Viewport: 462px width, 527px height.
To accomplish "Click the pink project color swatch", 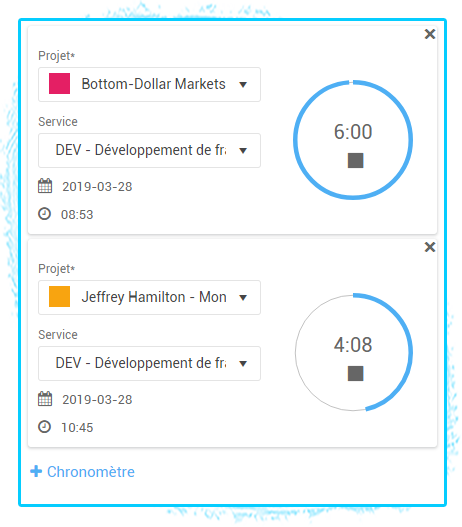I will click(x=59, y=83).
